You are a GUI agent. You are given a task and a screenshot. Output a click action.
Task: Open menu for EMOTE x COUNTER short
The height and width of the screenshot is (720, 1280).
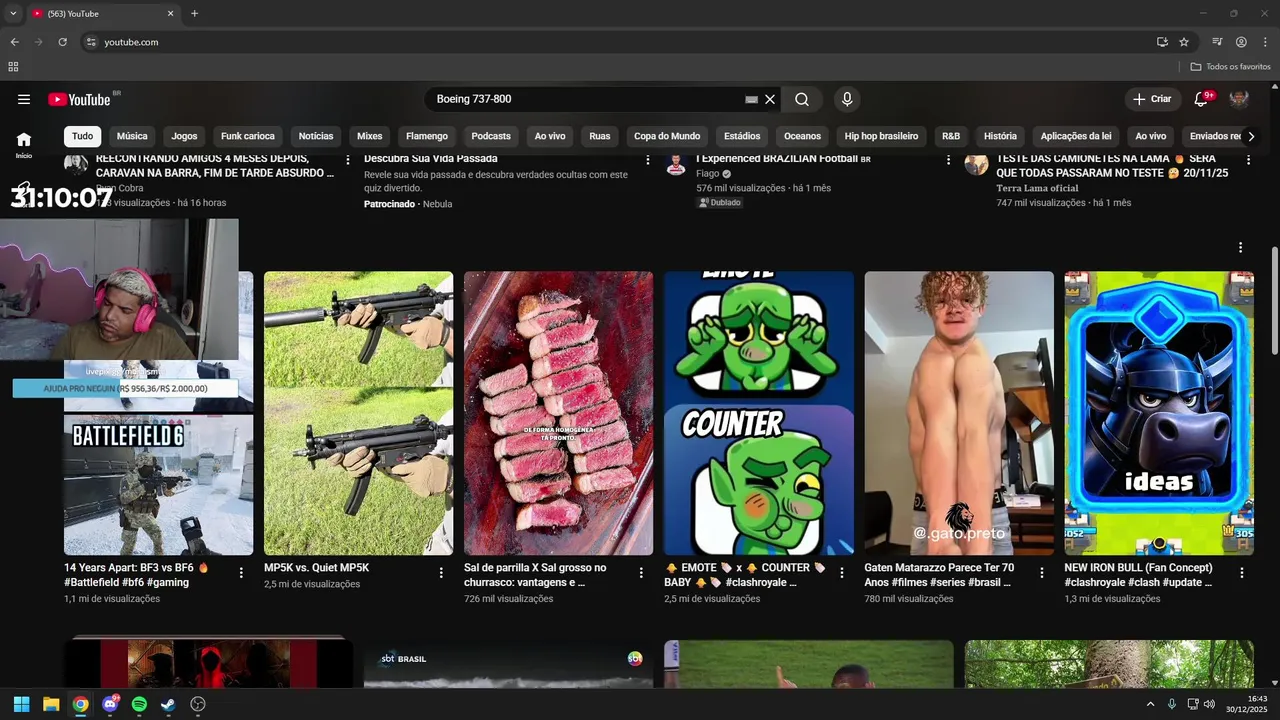(841, 573)
